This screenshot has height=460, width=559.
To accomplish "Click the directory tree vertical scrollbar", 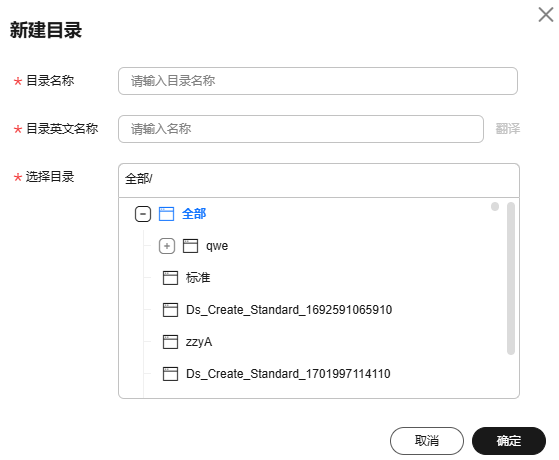I will pyautogui.click(x=511, y=278).
